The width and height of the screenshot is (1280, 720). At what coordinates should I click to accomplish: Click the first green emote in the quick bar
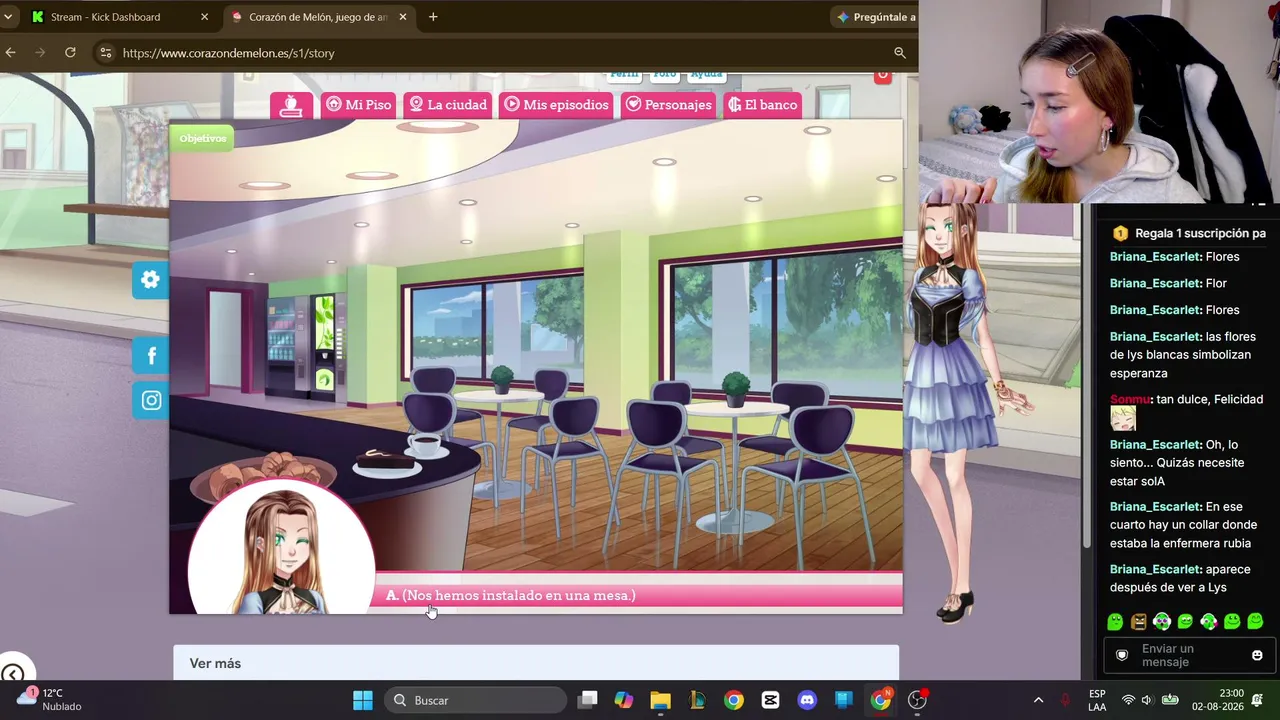tap(1115, 622)
